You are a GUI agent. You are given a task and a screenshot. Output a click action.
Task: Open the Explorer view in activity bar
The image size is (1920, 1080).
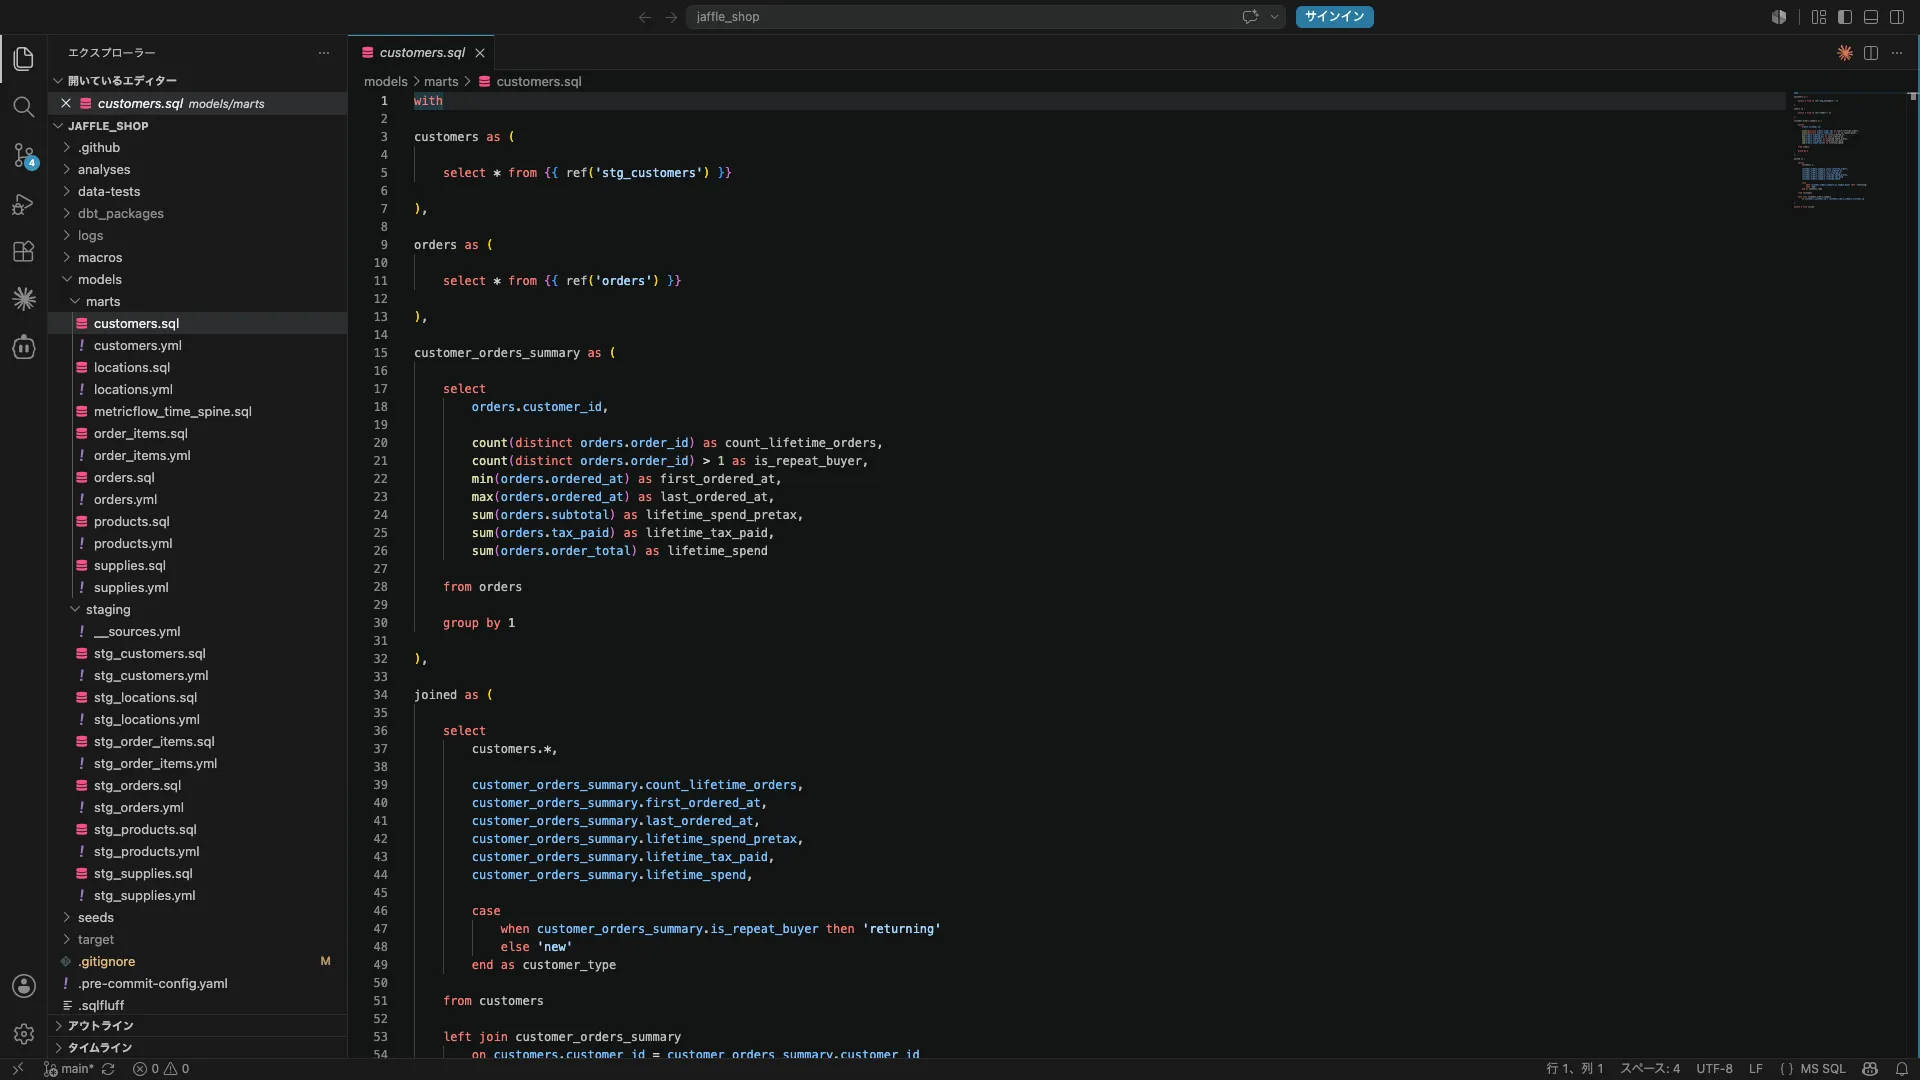24,59
